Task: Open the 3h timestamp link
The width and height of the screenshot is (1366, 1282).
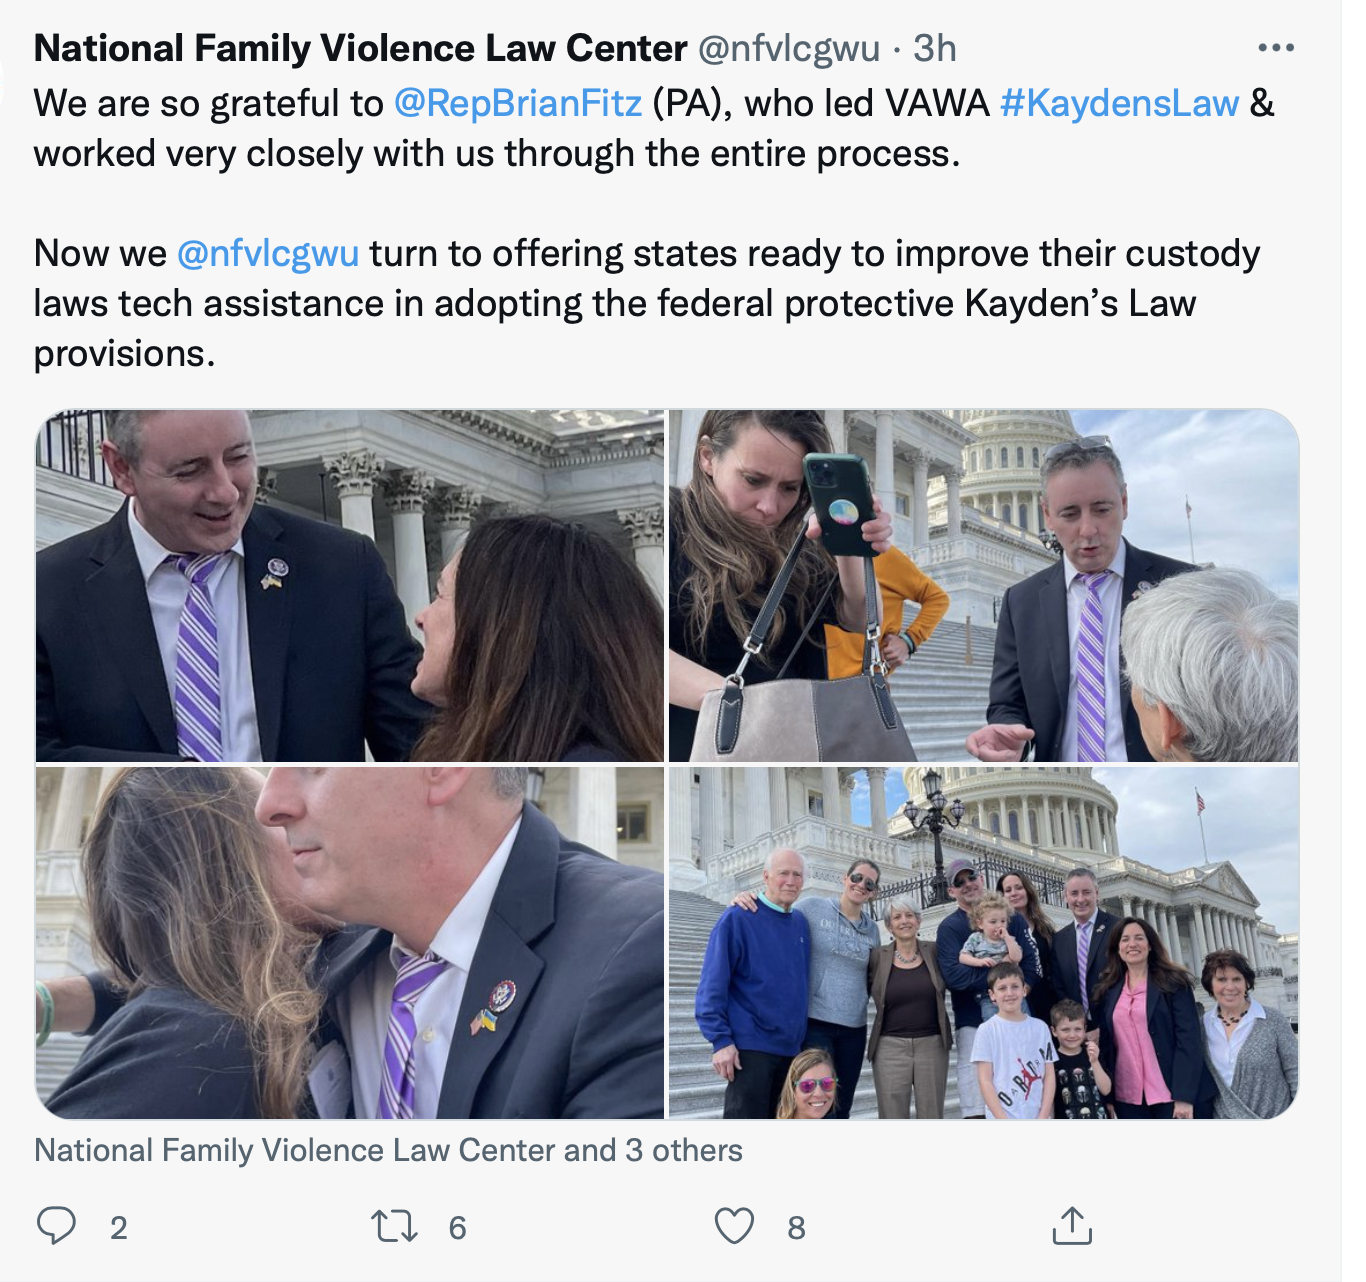Action: click(935, 48)
